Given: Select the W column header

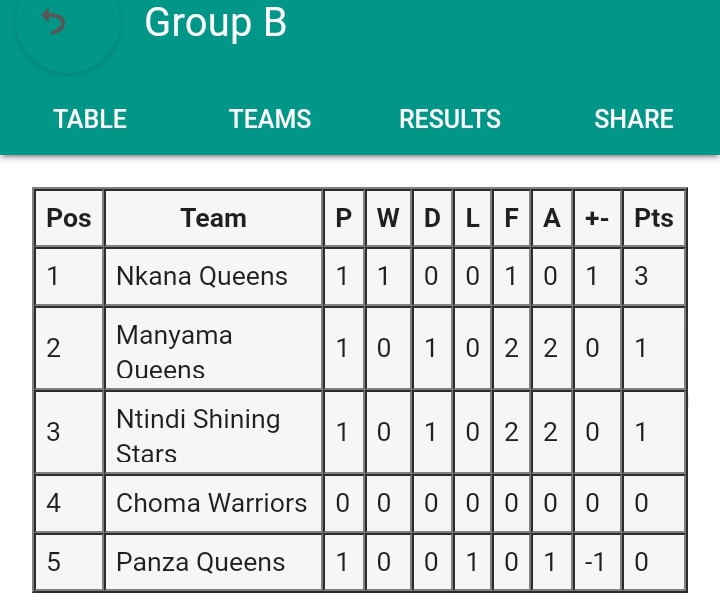Looking at the screenshot, I should [x=388, y=218].
